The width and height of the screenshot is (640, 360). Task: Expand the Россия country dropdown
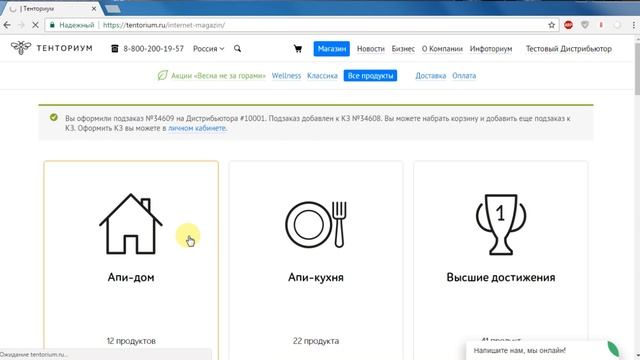point(209,49)
